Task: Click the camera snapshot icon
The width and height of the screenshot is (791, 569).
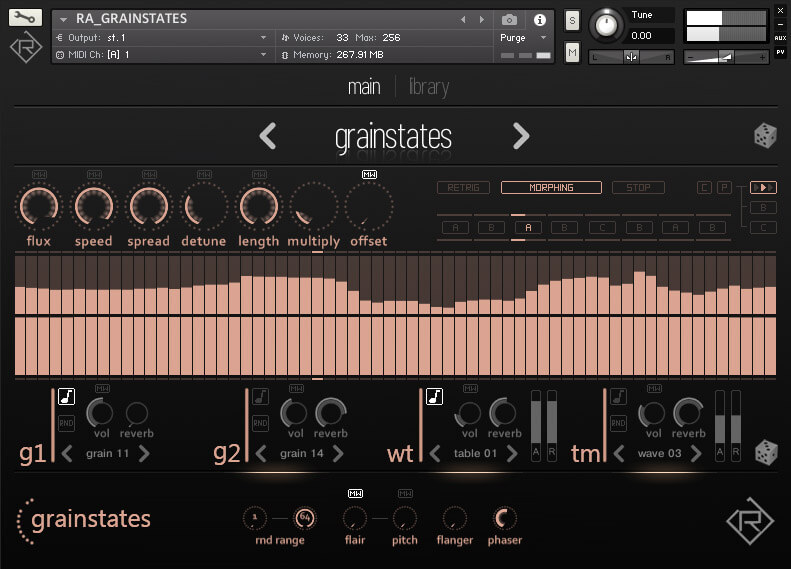Action: coord(510,19)
